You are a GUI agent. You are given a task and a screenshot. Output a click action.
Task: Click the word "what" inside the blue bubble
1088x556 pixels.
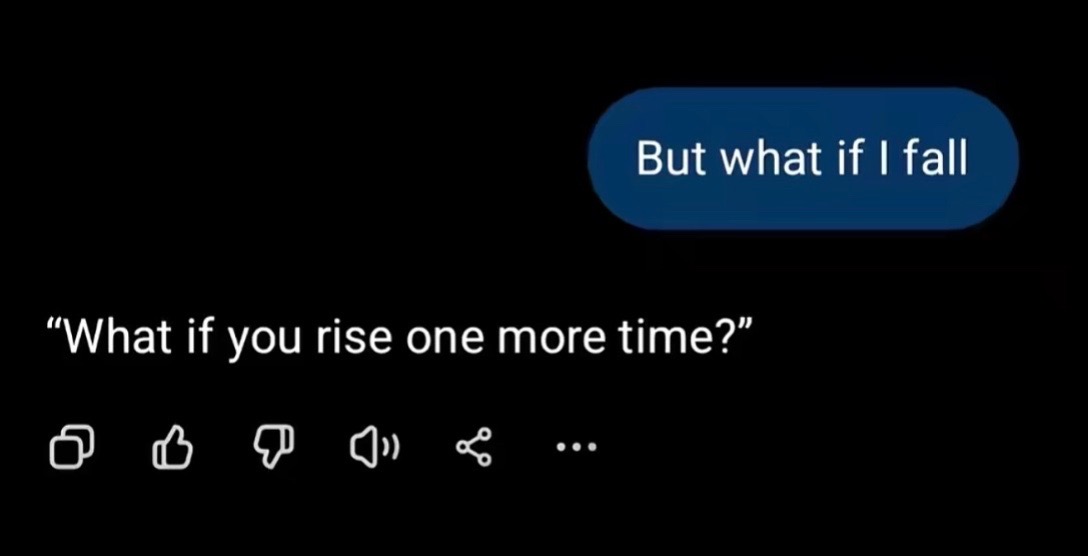pyautogui.click(x=764, y=158)
